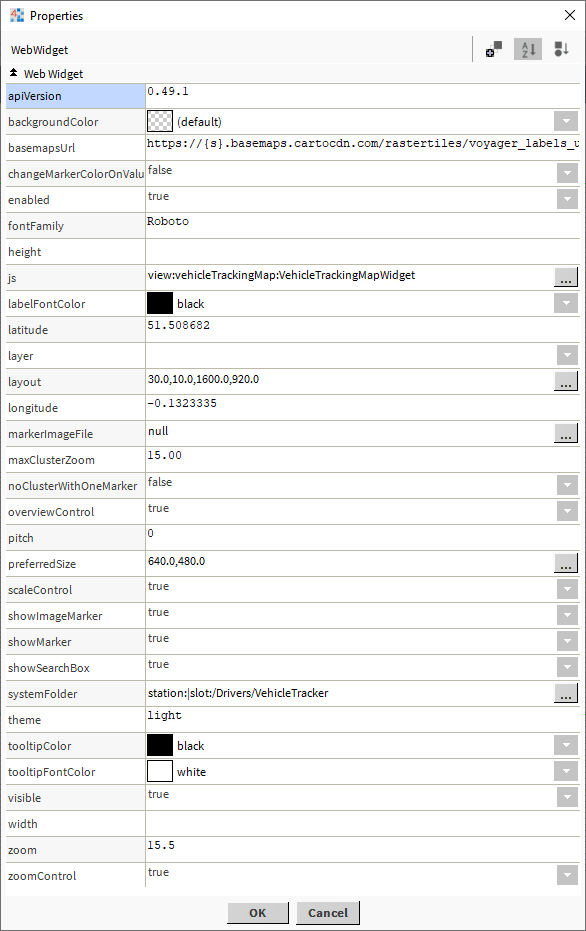The width and height of the screenshot is (586, 931).
Task: Click the black labelFontColor swatch
Action: point(157,303)
